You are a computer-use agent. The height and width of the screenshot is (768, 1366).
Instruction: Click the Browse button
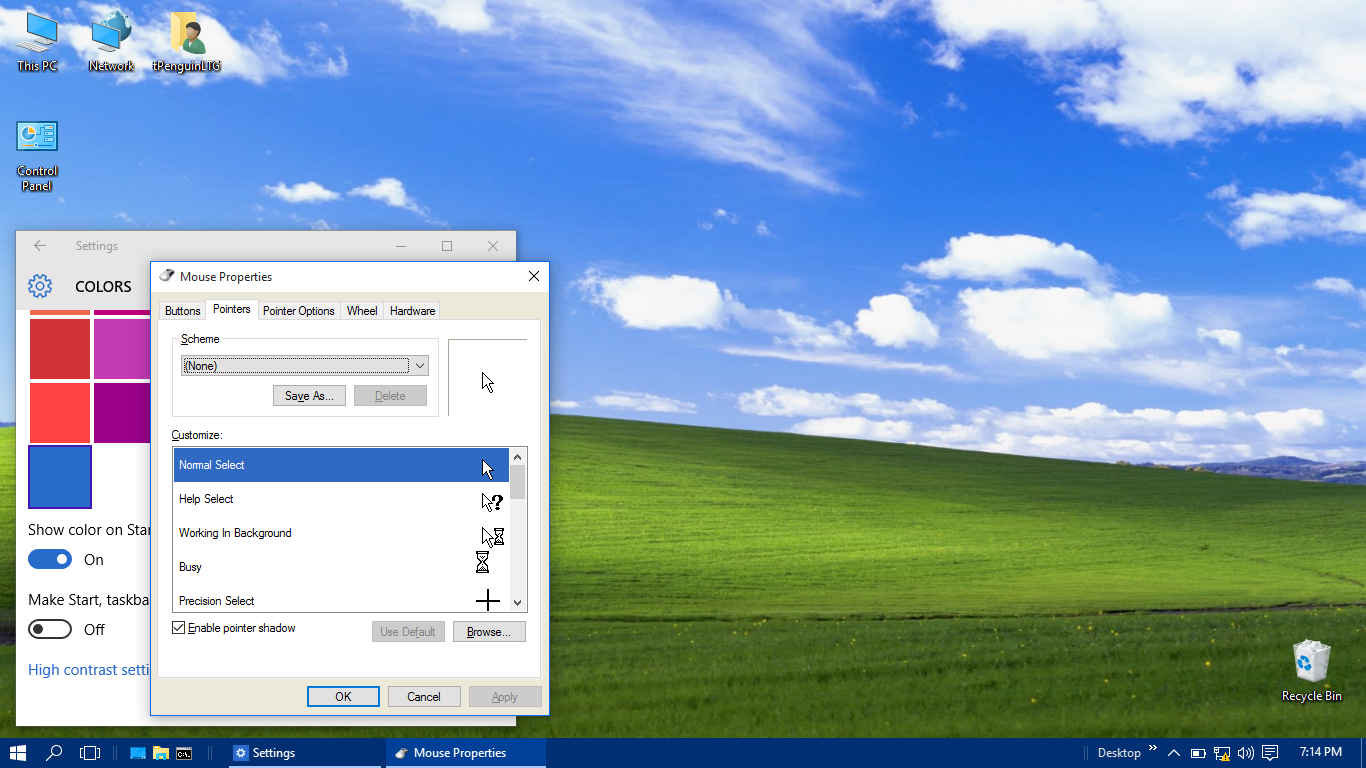pyautogui.click(x=489, y=632)
